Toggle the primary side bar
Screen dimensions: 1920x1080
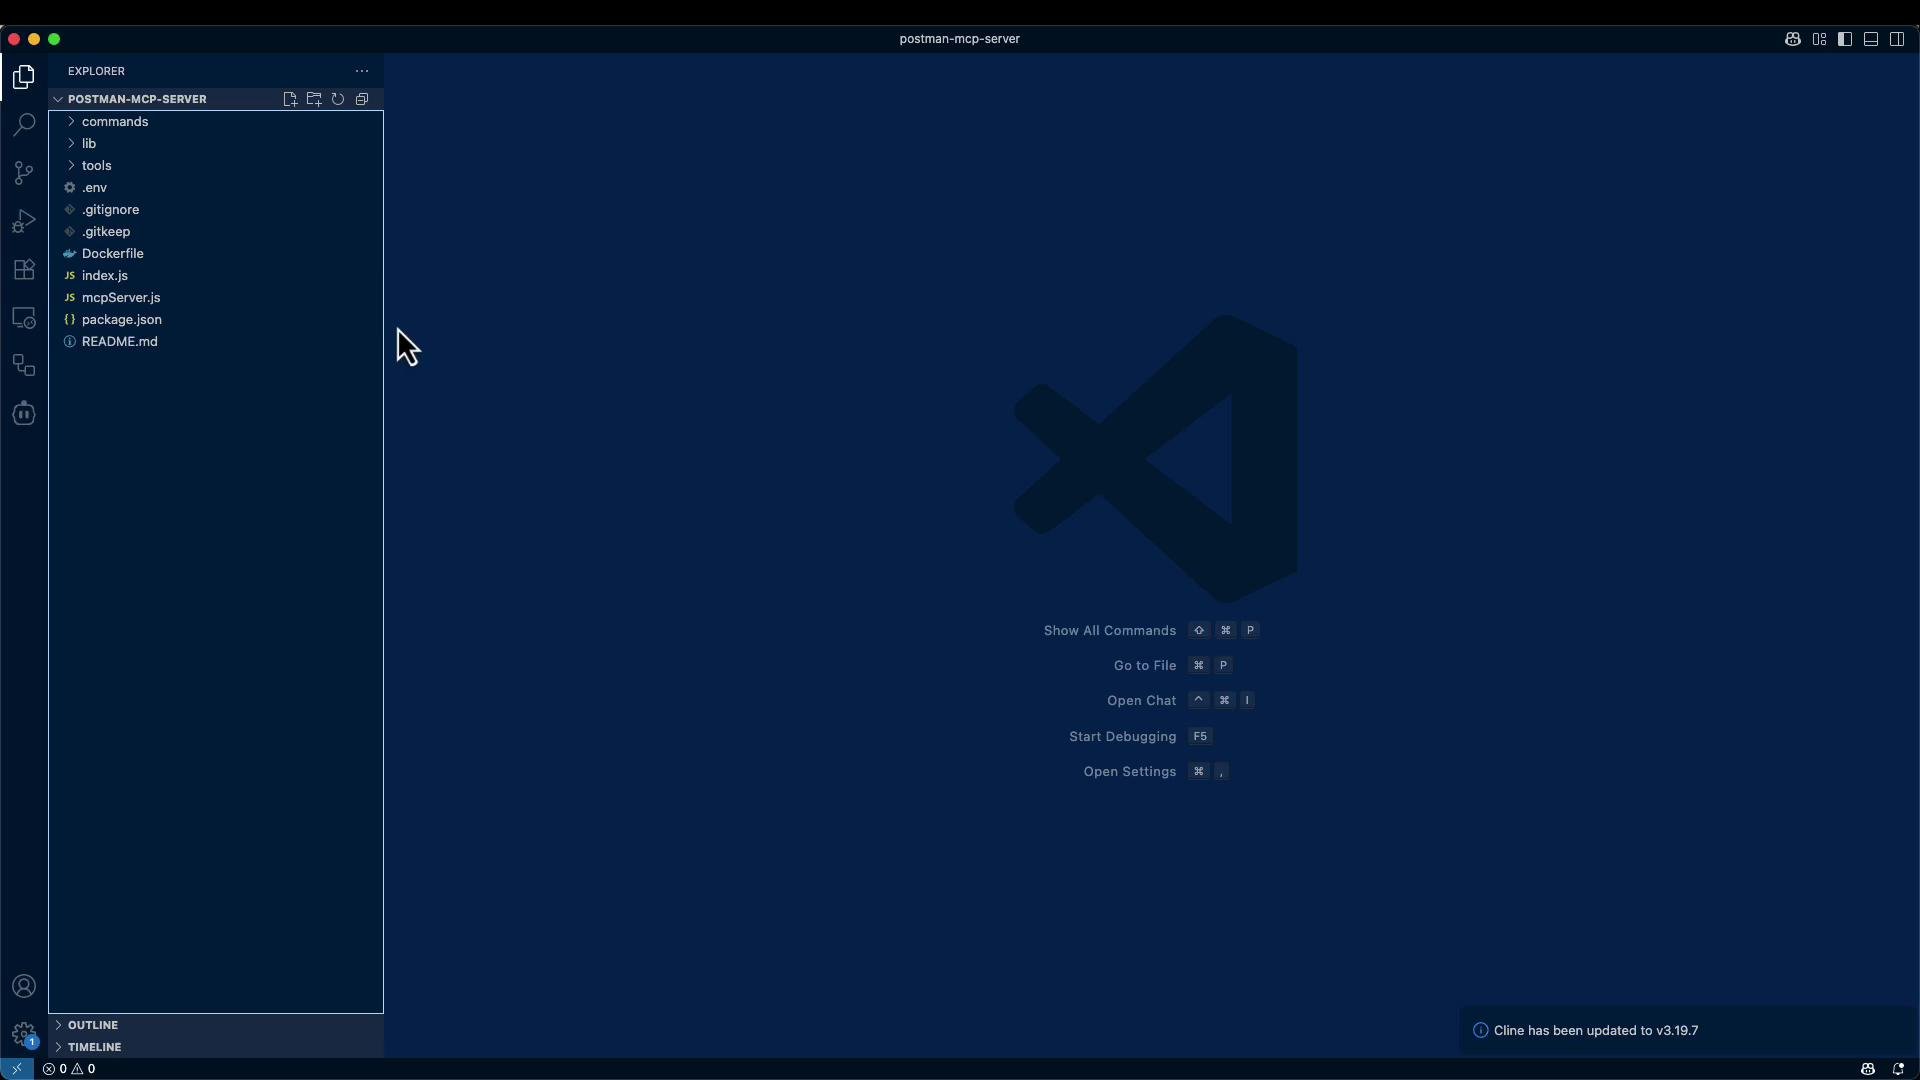(x=1845, y=39)
